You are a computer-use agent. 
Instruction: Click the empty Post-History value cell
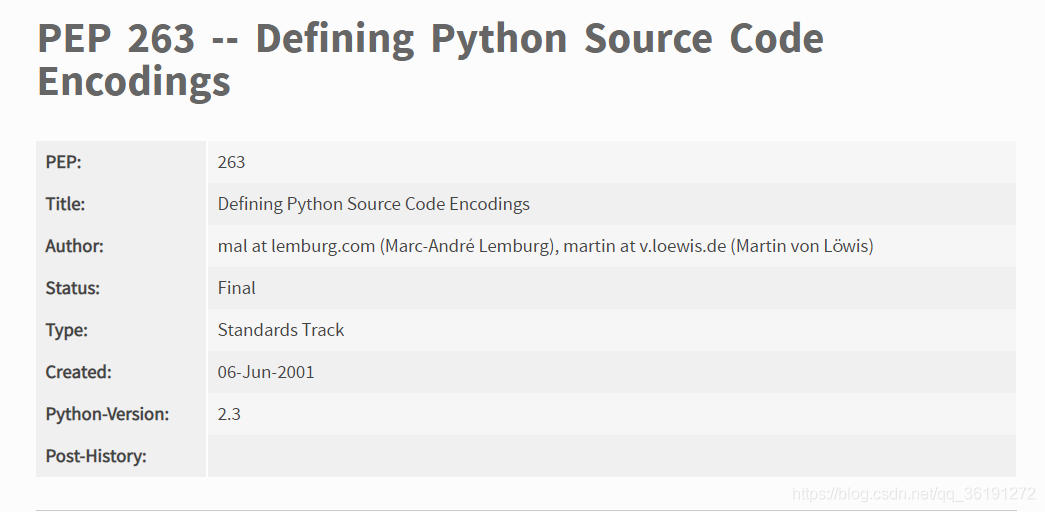(x=612, y=456)
